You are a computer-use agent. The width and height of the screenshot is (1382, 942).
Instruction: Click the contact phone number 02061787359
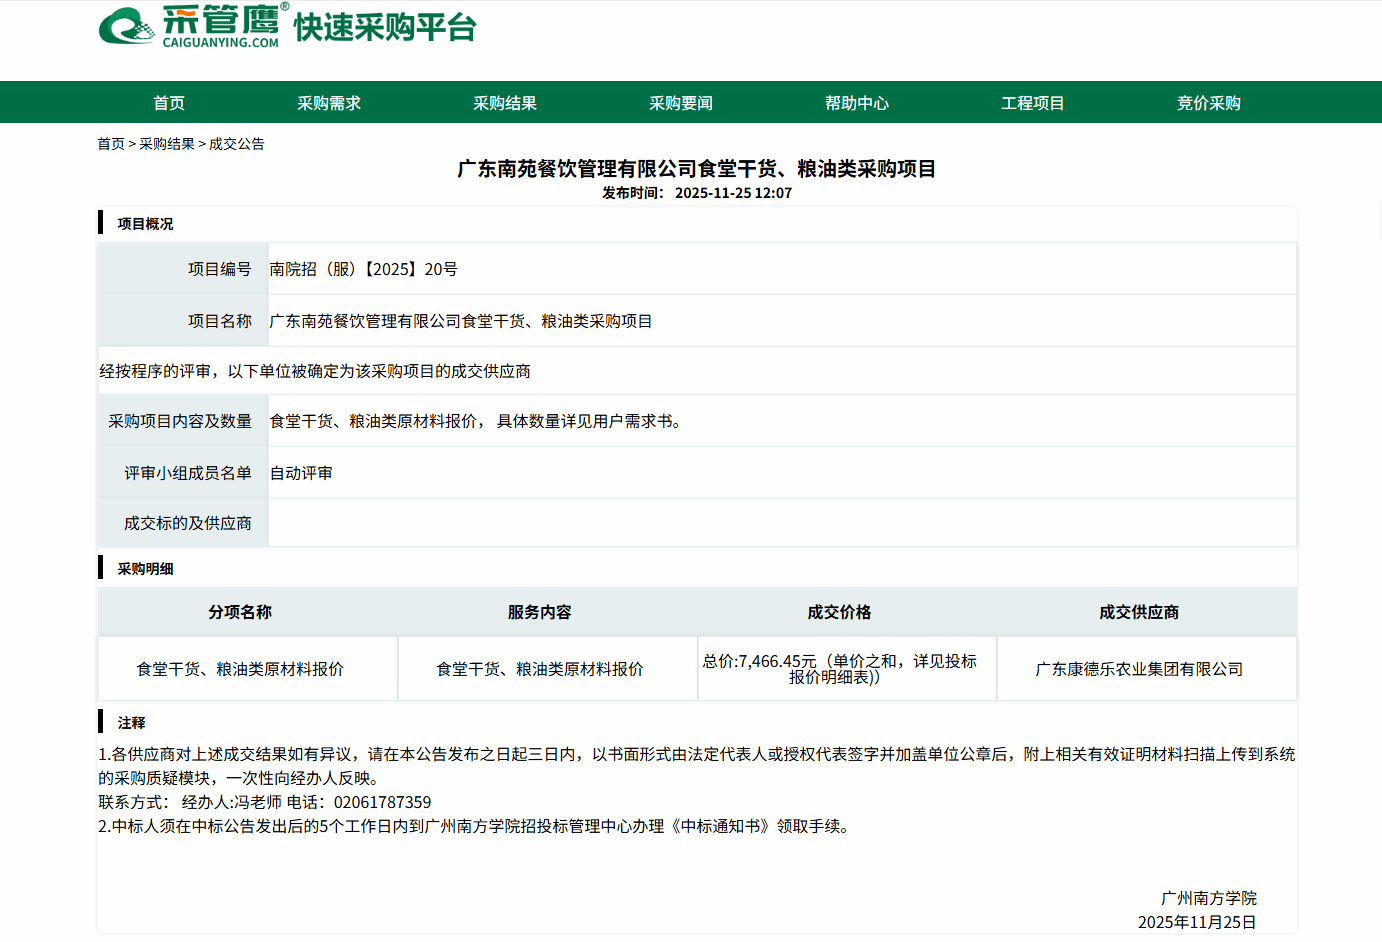click(x=382, y=802)
